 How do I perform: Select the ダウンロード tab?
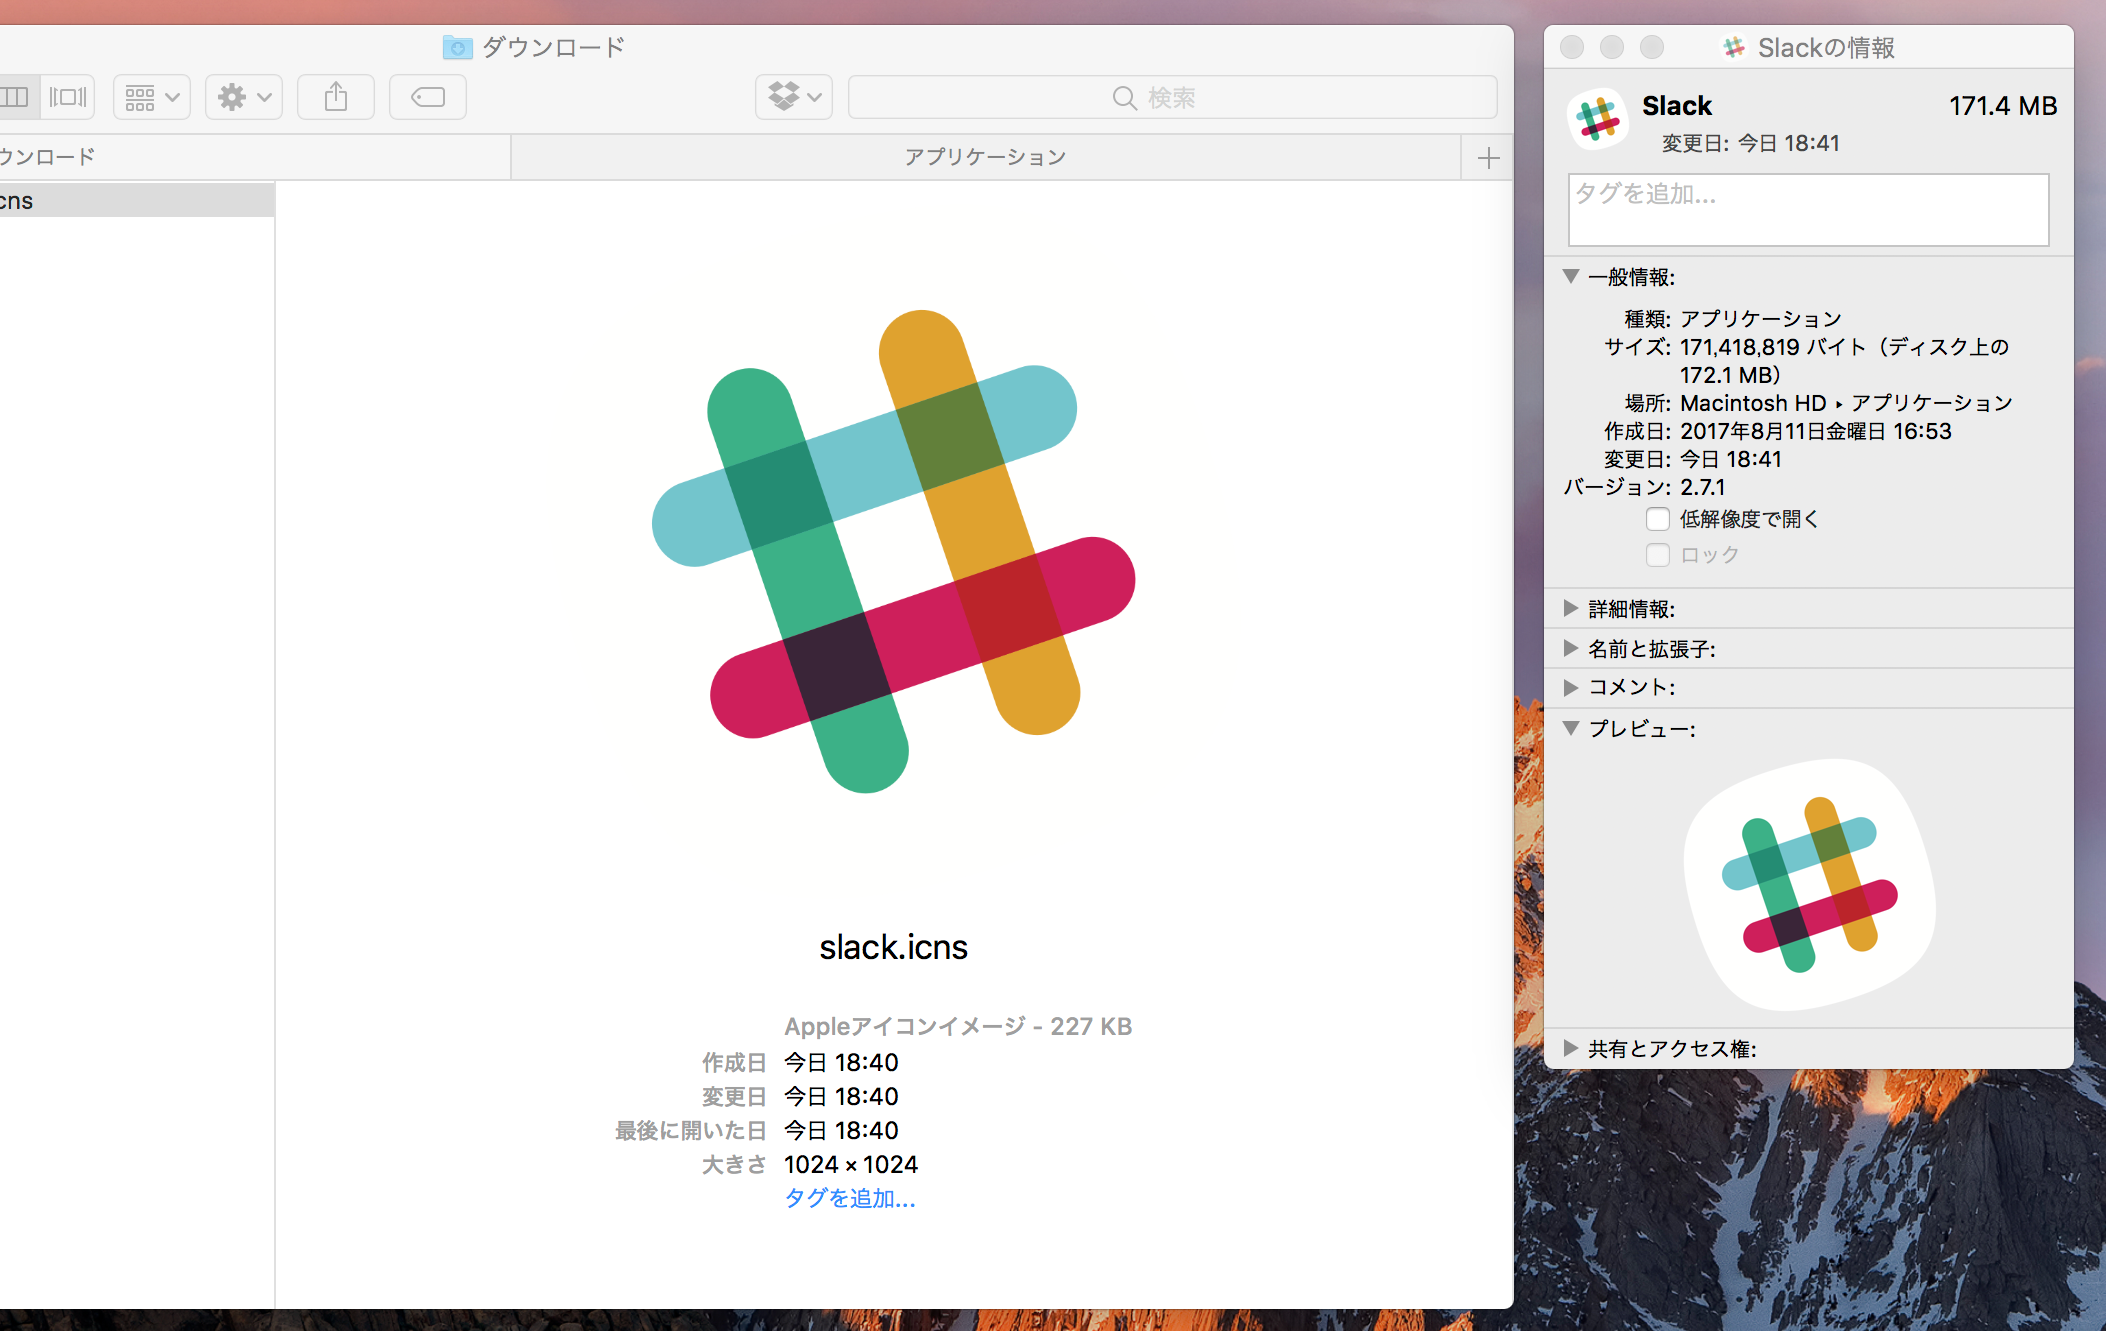pyautogui.click(x=255, y=157)
